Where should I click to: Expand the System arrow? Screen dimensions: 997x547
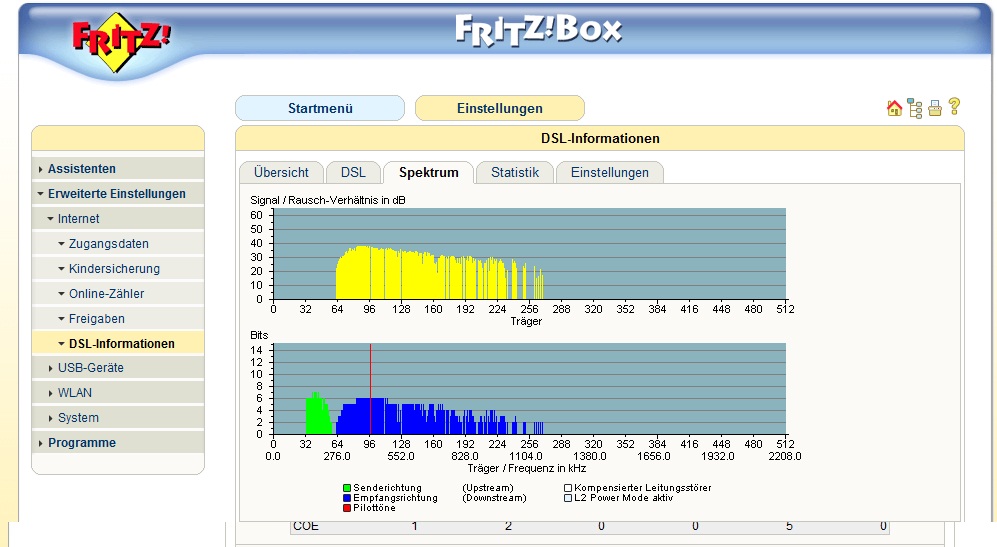(x=50, y=418)
